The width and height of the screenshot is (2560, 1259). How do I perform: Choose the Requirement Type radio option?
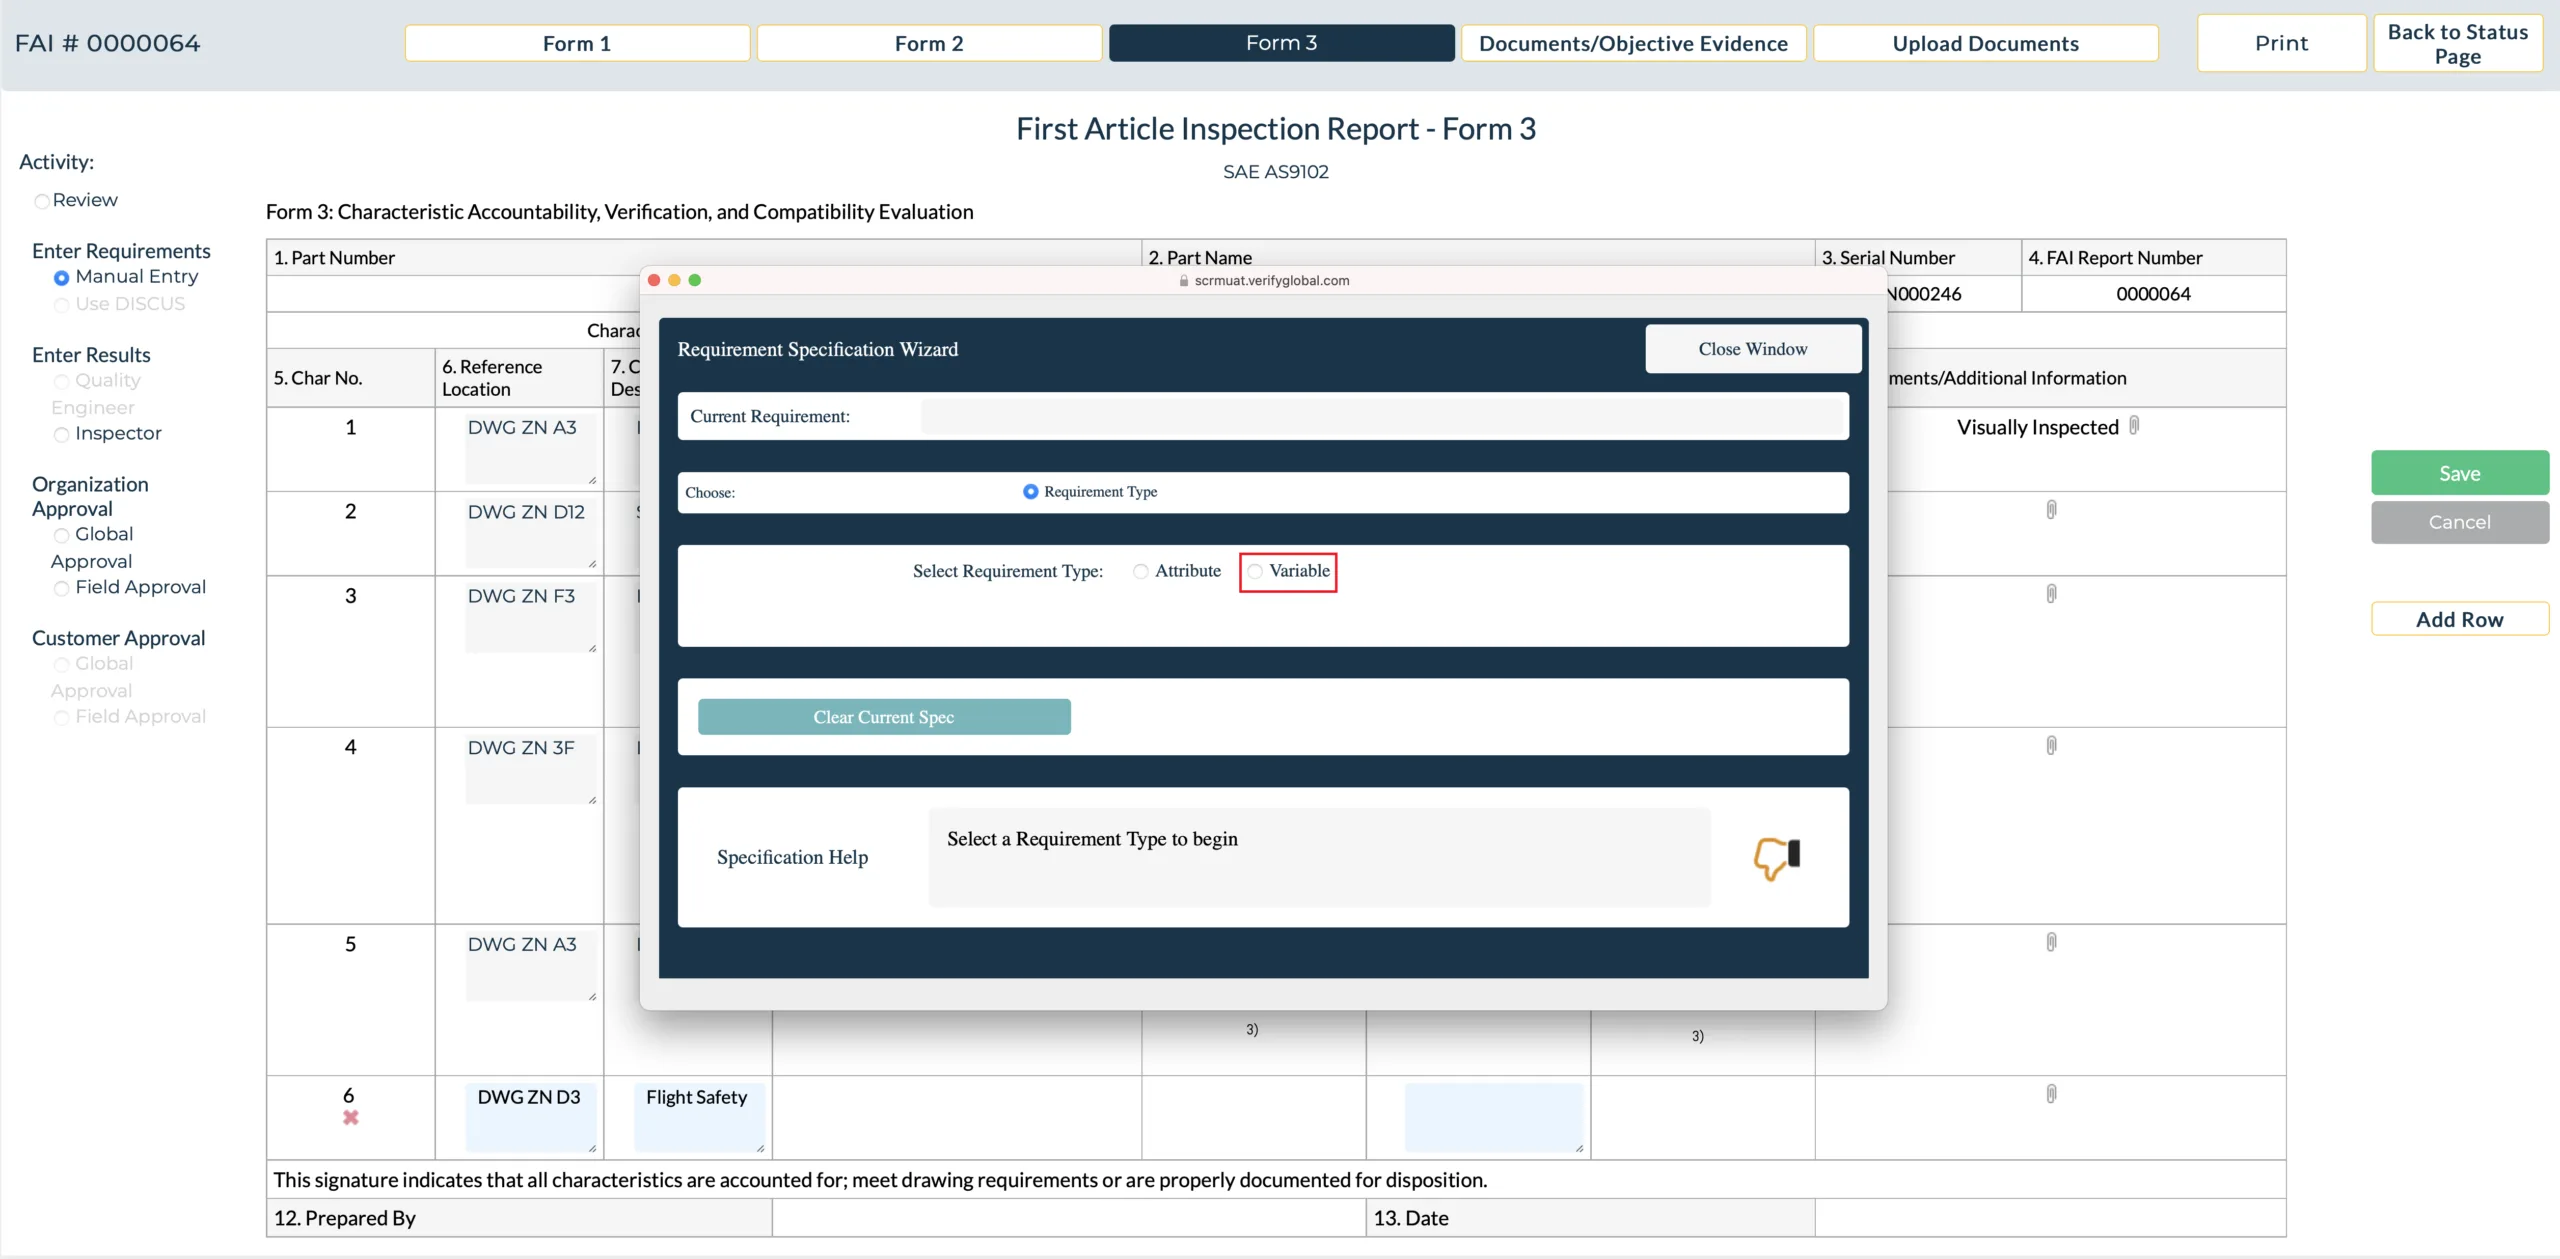(1030, 492)
